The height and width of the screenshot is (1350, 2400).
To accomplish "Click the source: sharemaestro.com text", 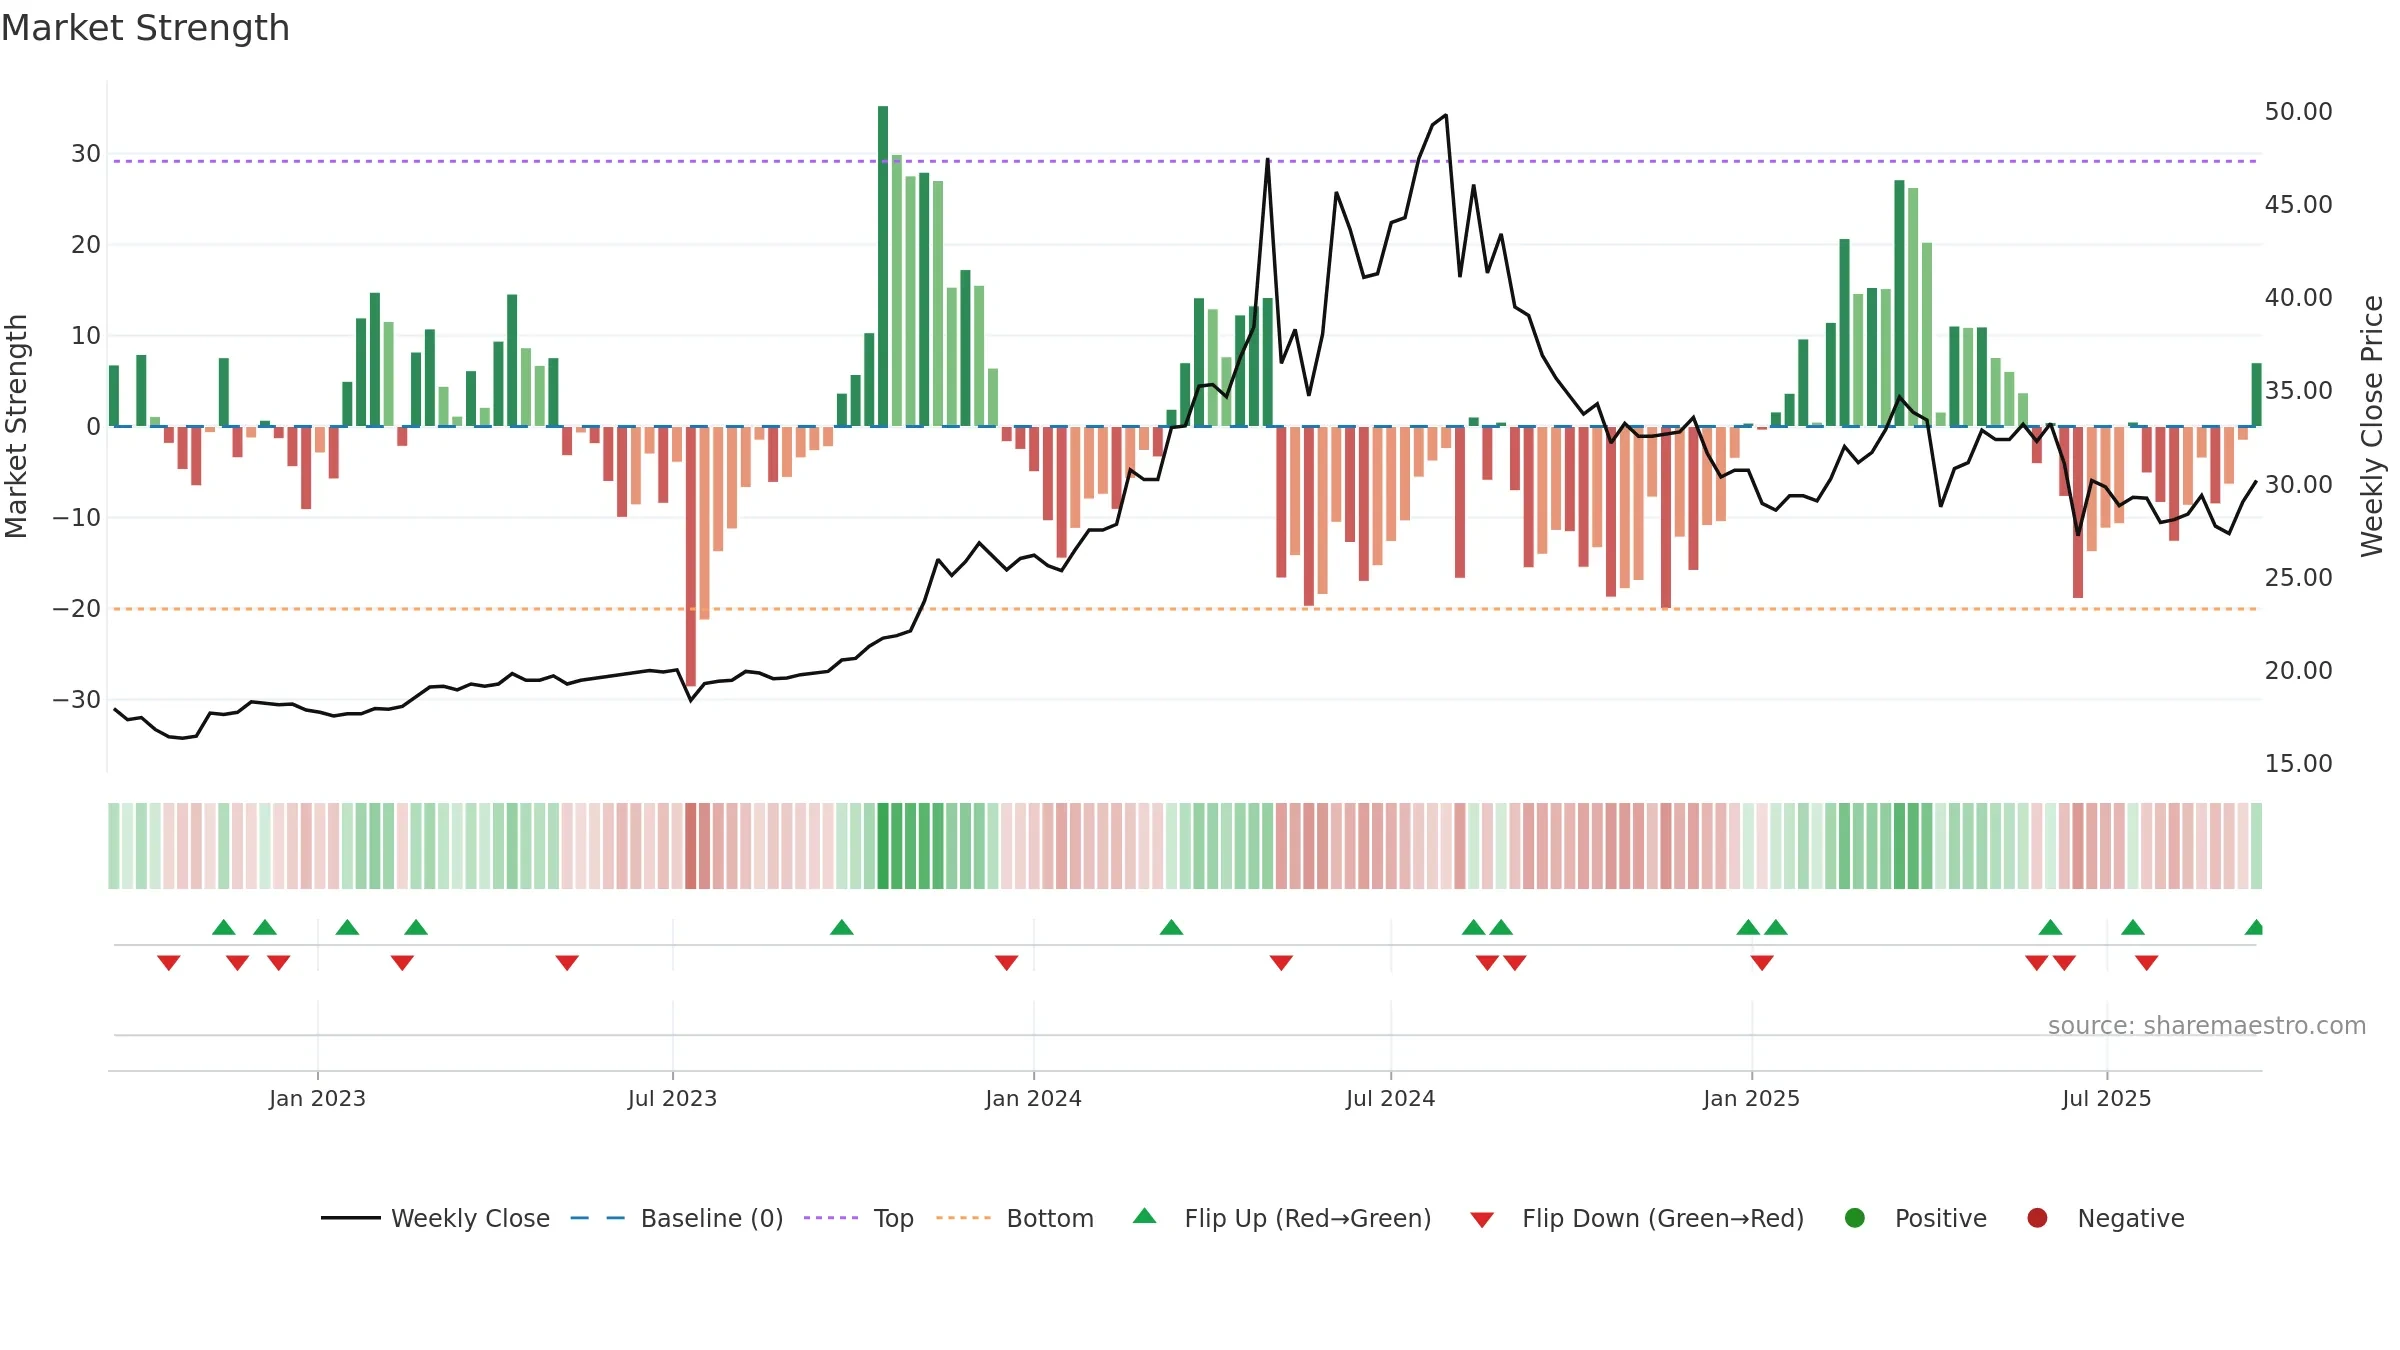I will coord(2207,1026).
